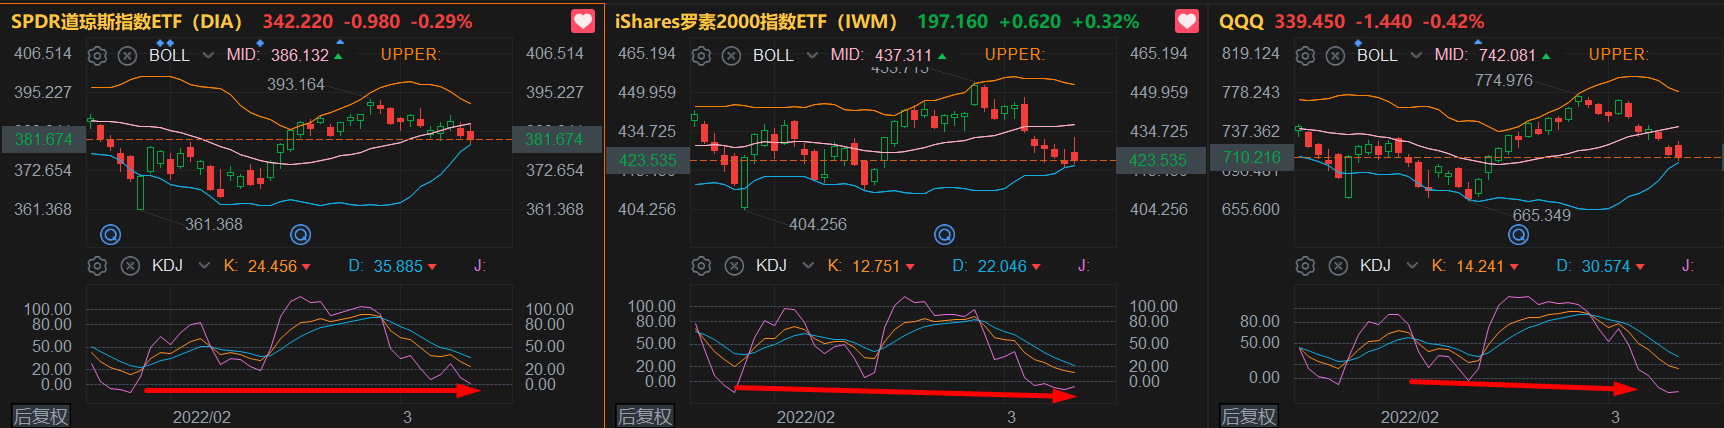Remove BOLL indicator from the IWM chart
The image size is (1724, 428).
(731, 56)
